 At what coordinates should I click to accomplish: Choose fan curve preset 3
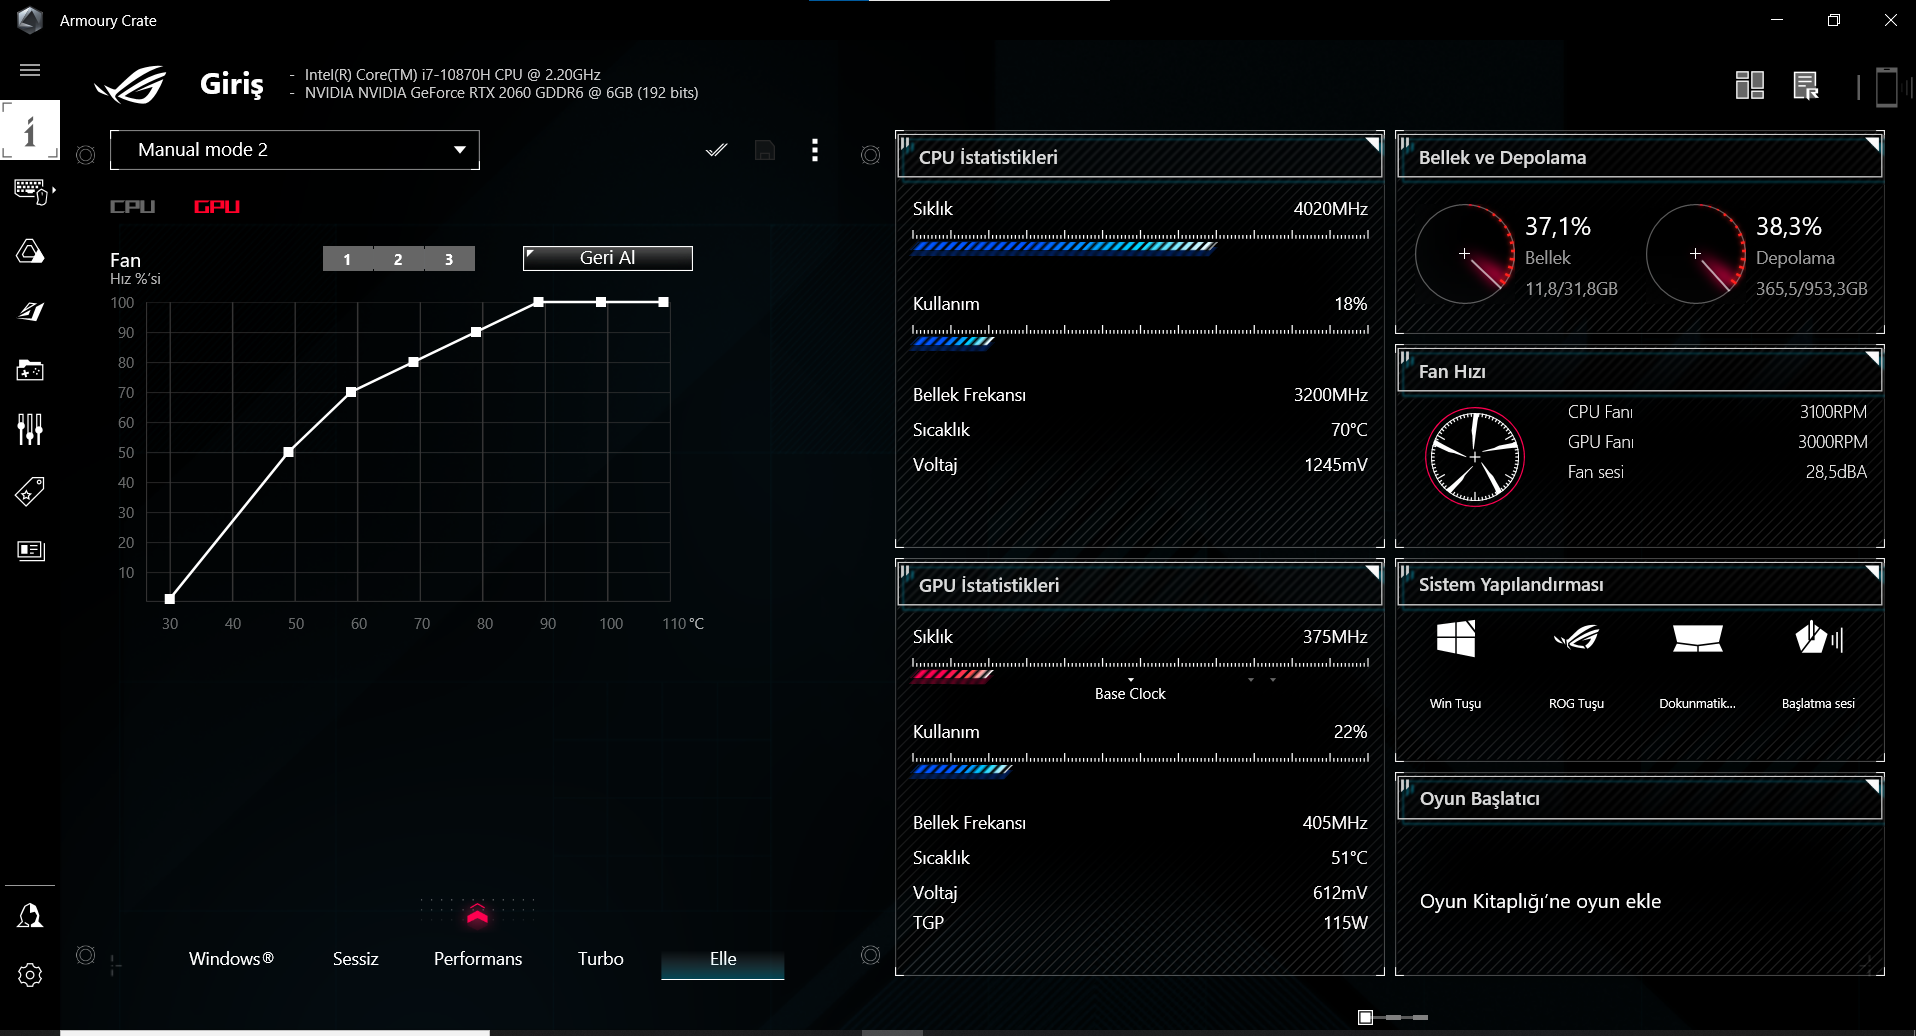[449, 259]
